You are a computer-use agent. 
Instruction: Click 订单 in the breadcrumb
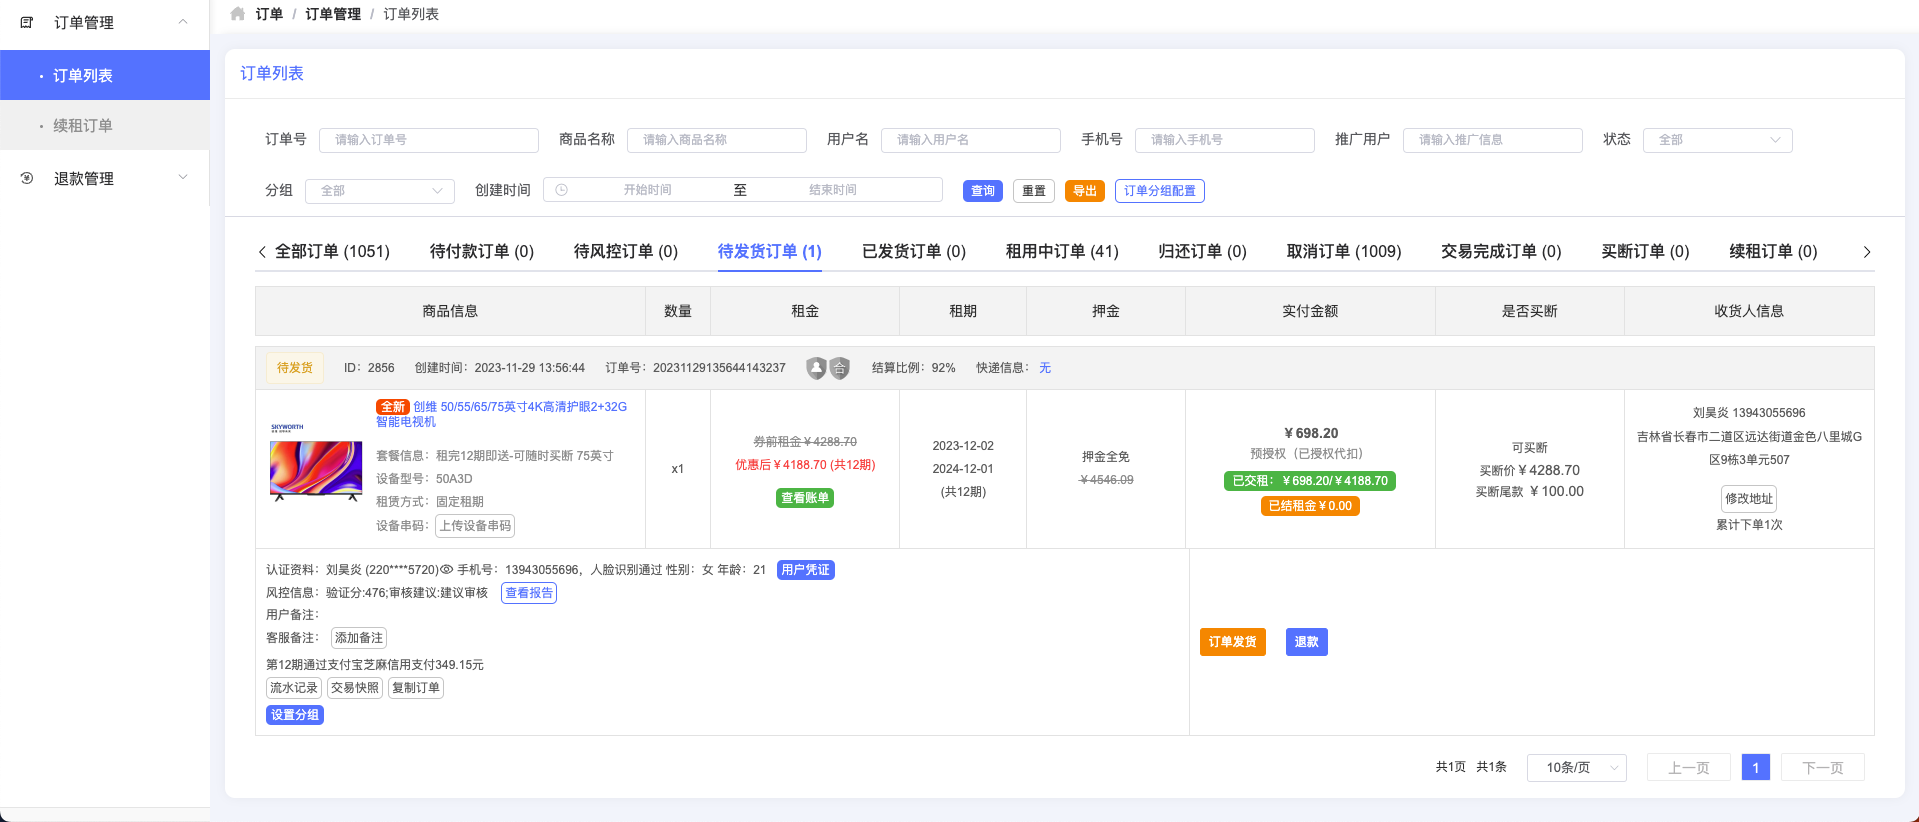pos(269,14)
